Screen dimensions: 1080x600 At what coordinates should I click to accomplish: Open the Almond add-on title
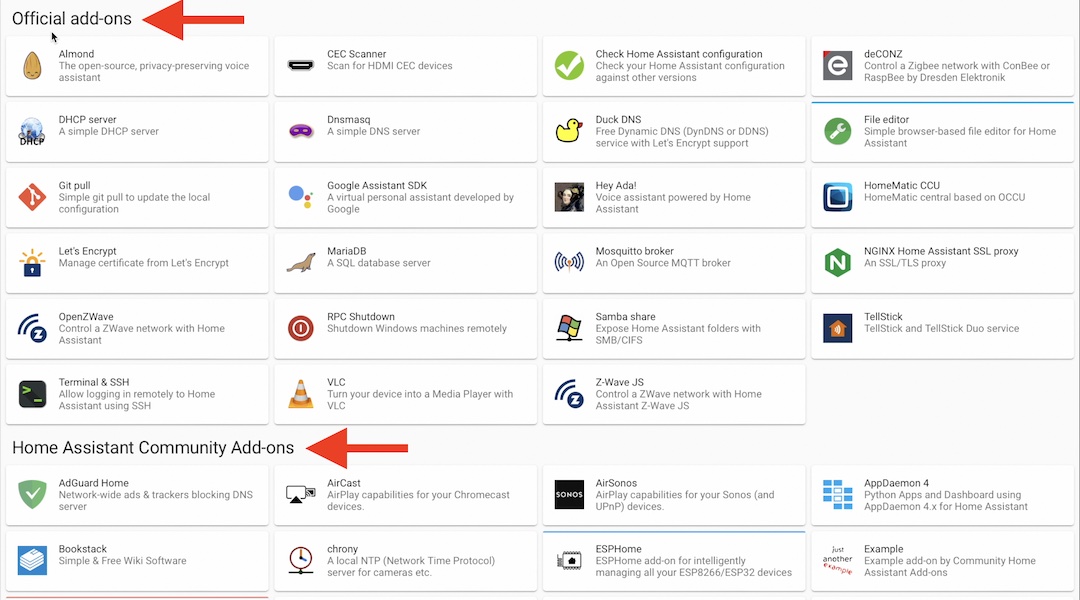point(76,54)
